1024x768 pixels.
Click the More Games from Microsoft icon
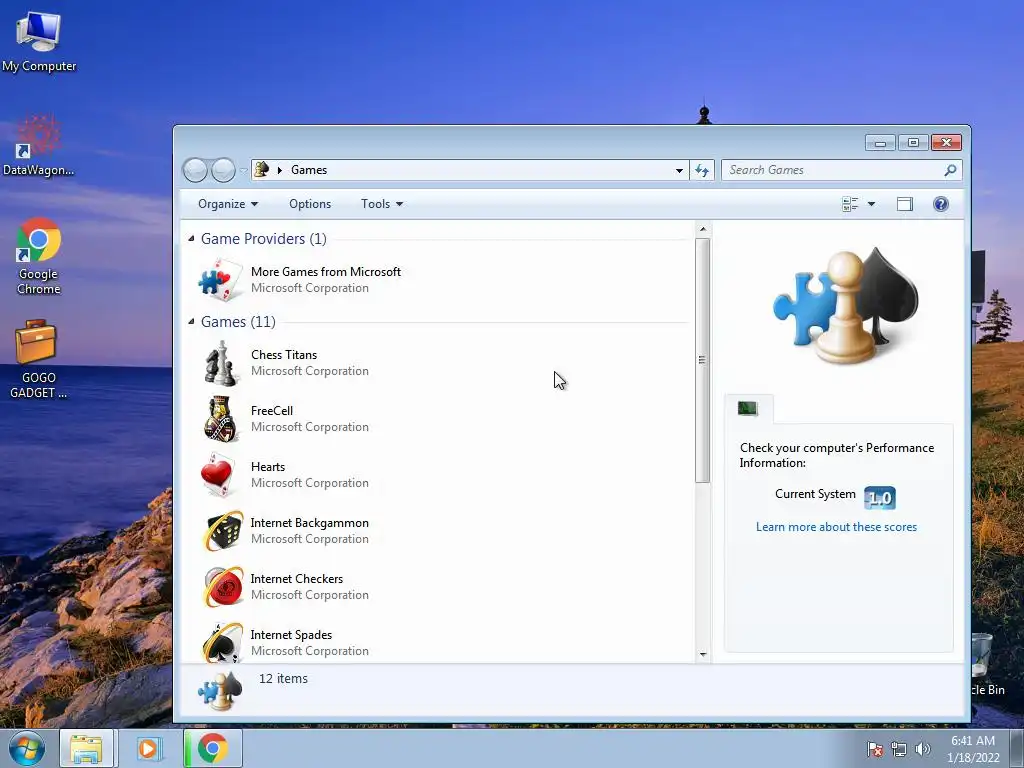click(220, 280)
